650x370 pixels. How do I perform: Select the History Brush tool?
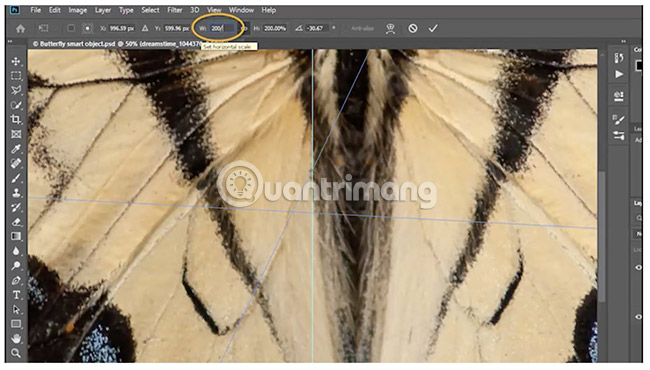click(16, 207)
